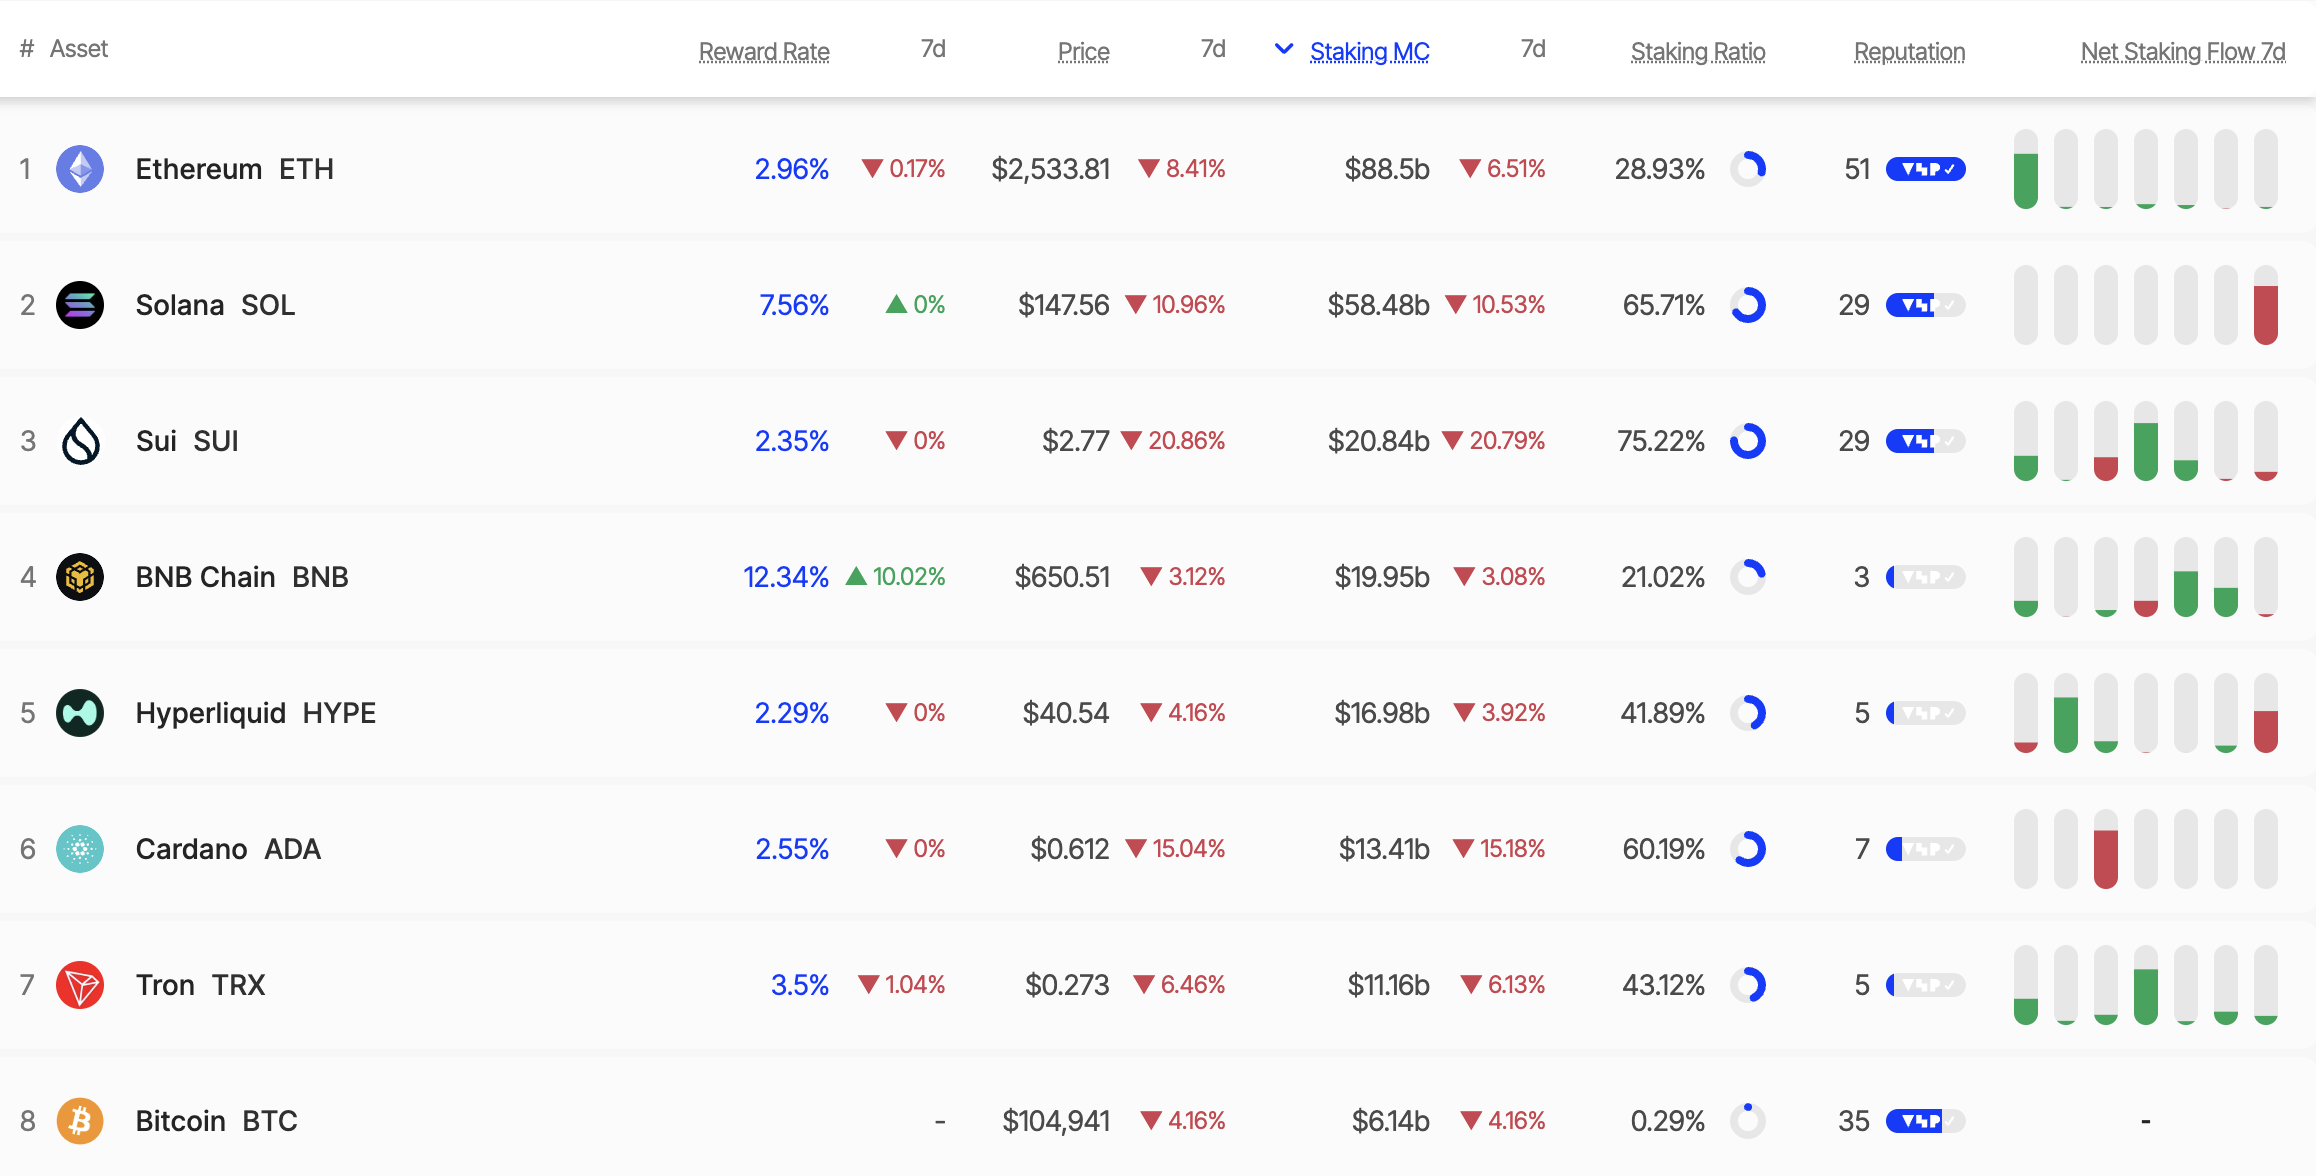Toggle the Staking MC sort direction chevron
The width and height of the screenshot is (2316, 1176).
1283,50
